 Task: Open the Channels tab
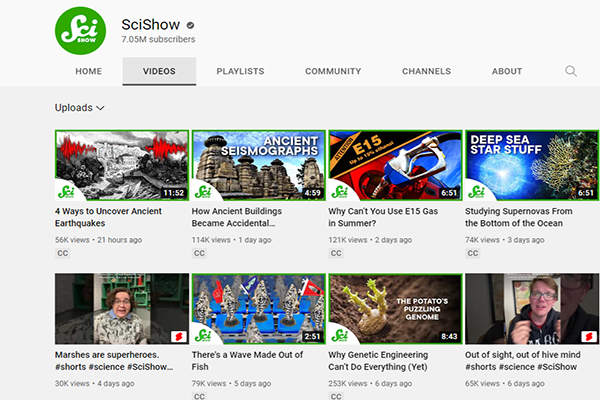click(x=426, y=72)
